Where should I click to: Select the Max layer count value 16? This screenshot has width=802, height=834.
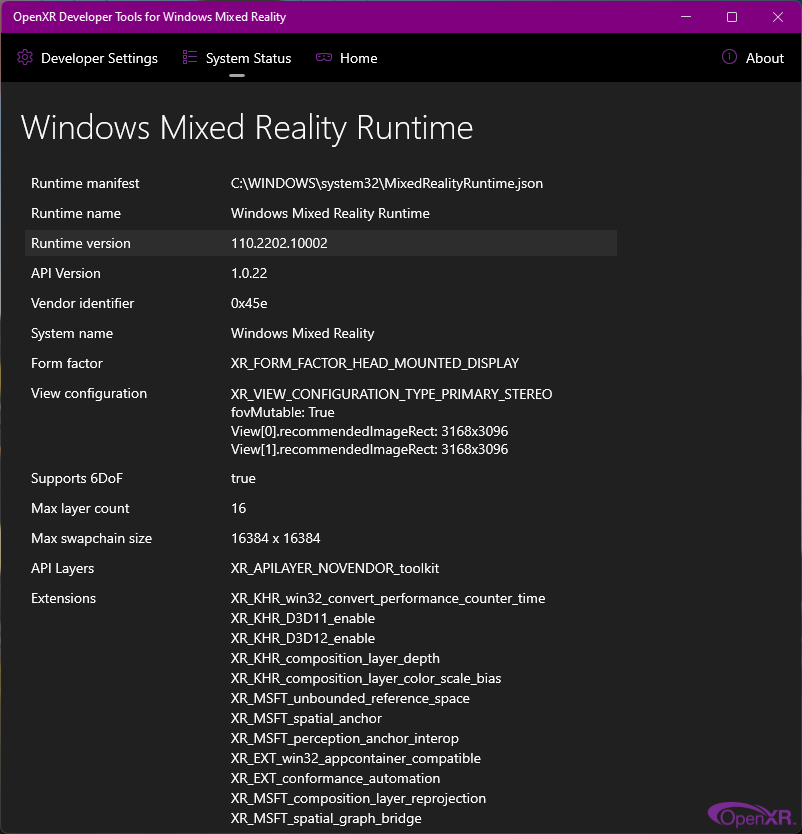click(239, 508)
